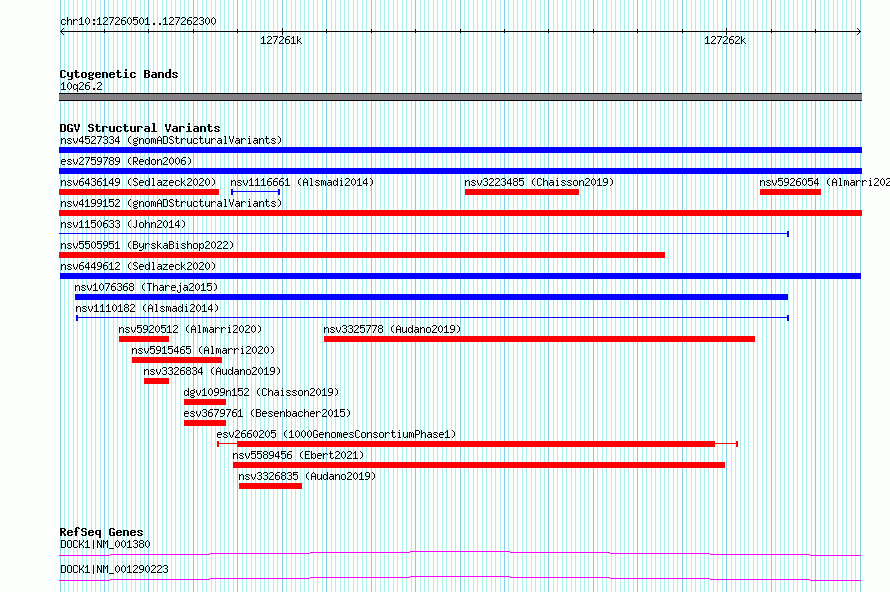890x592 pixels.
Task: Select the thin blue nsv1110182 line
Action: click(x=433, y=318)
